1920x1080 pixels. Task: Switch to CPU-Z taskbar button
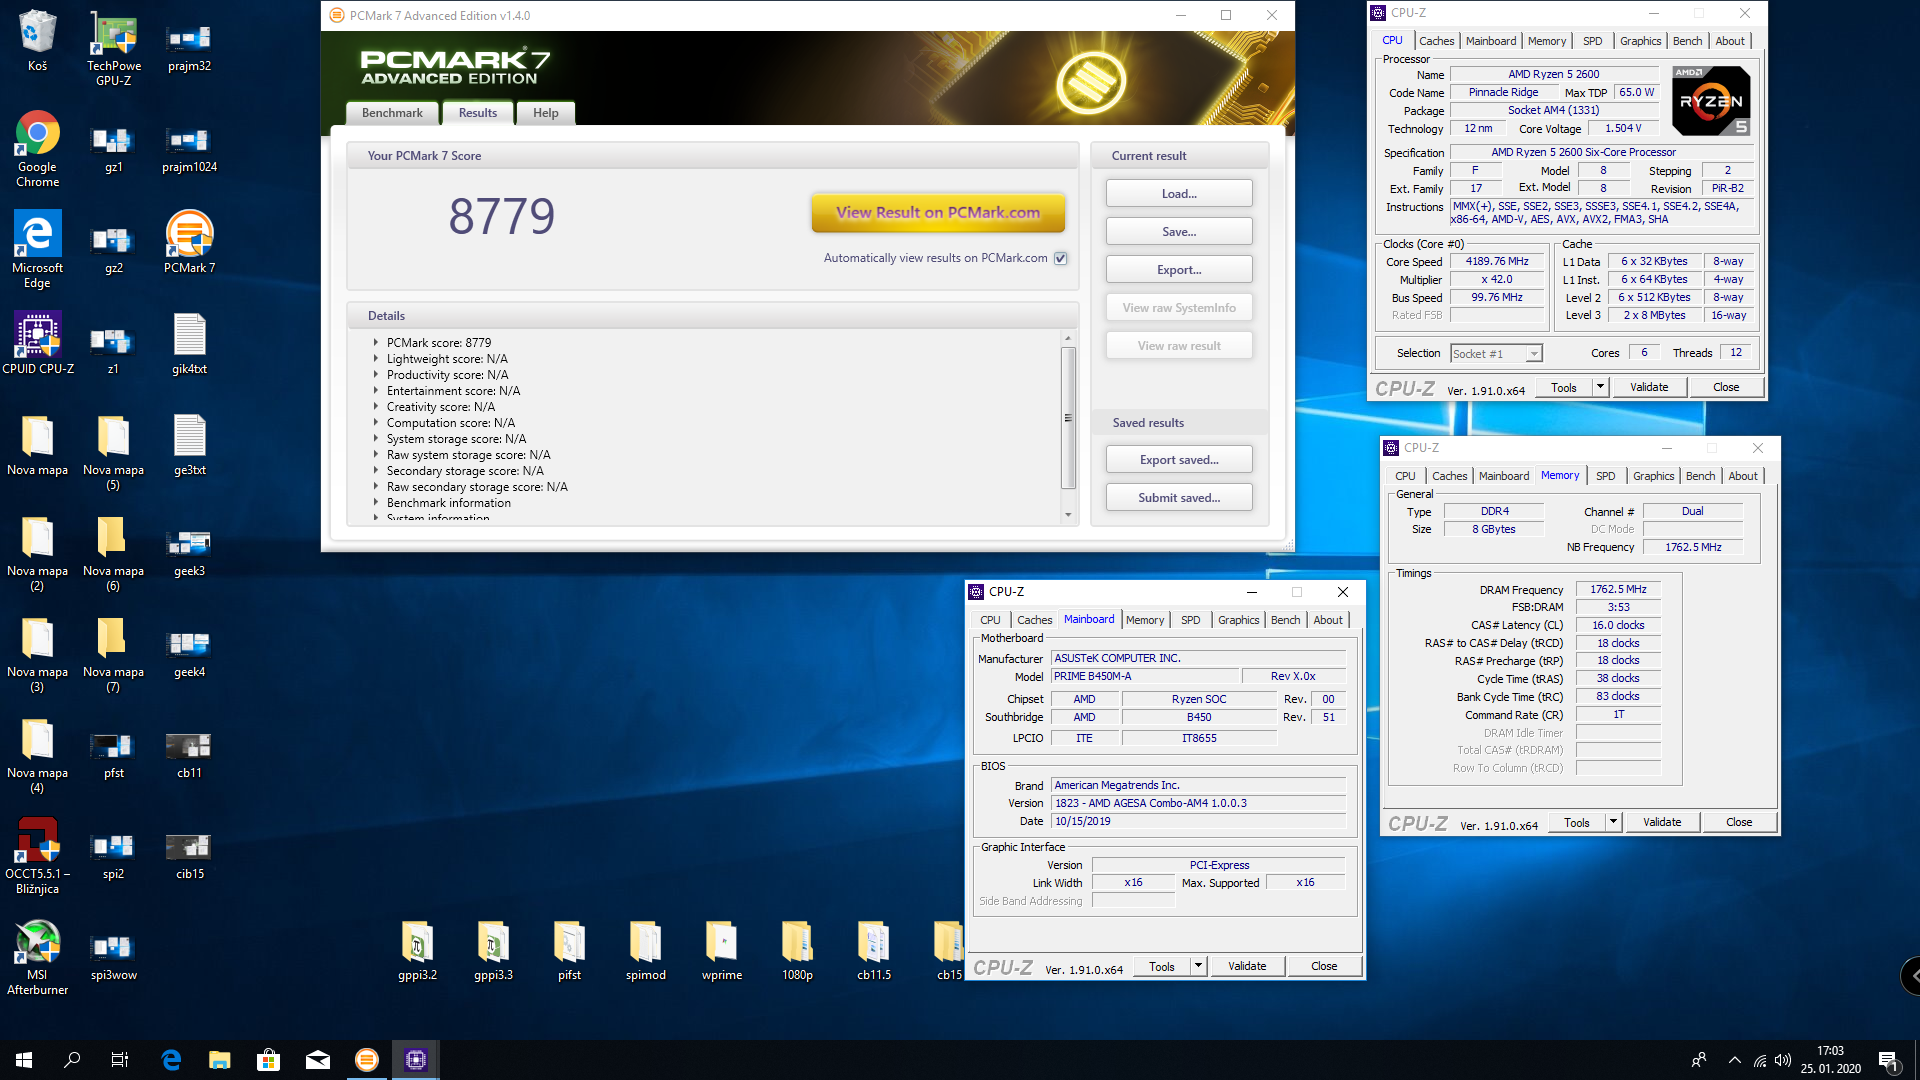pyautogui.click(x=416, y=1060)
